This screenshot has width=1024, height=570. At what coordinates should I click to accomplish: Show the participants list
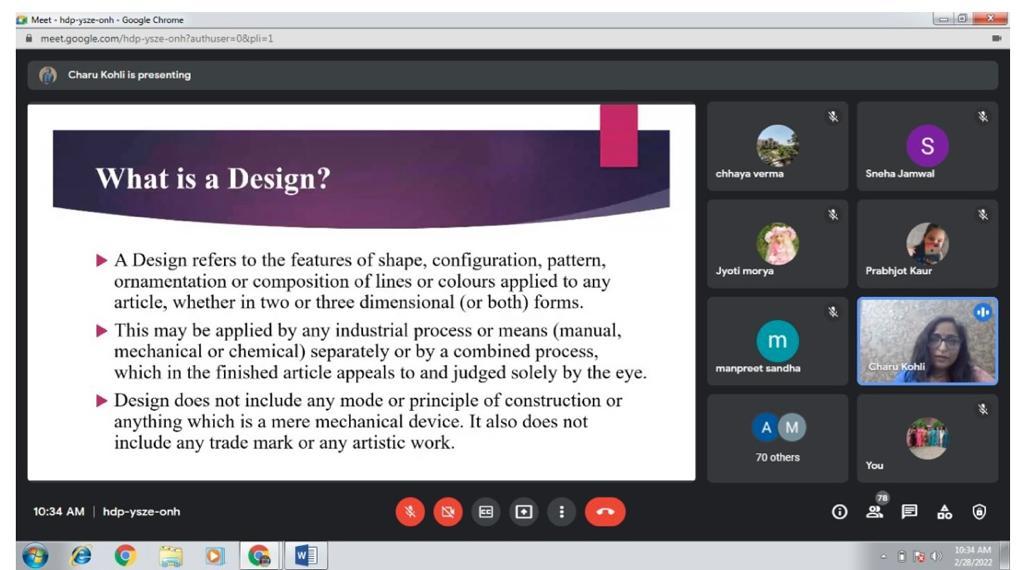click(875, 512)
